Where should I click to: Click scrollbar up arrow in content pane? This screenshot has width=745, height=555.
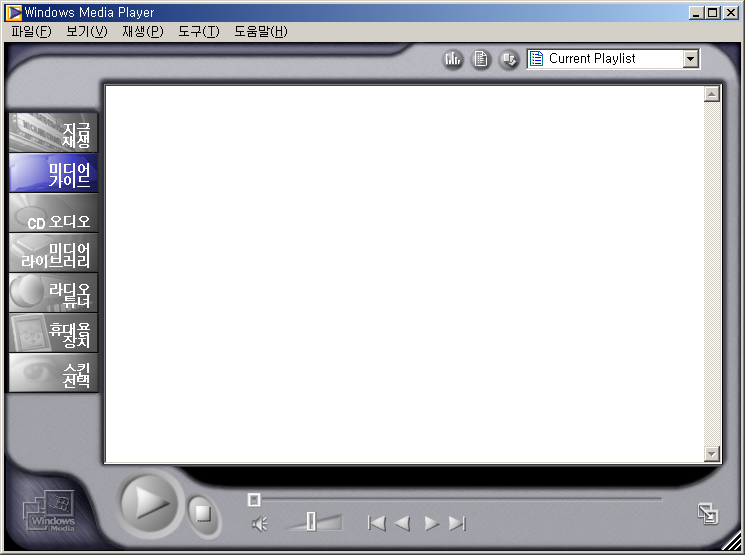point(711,94)
